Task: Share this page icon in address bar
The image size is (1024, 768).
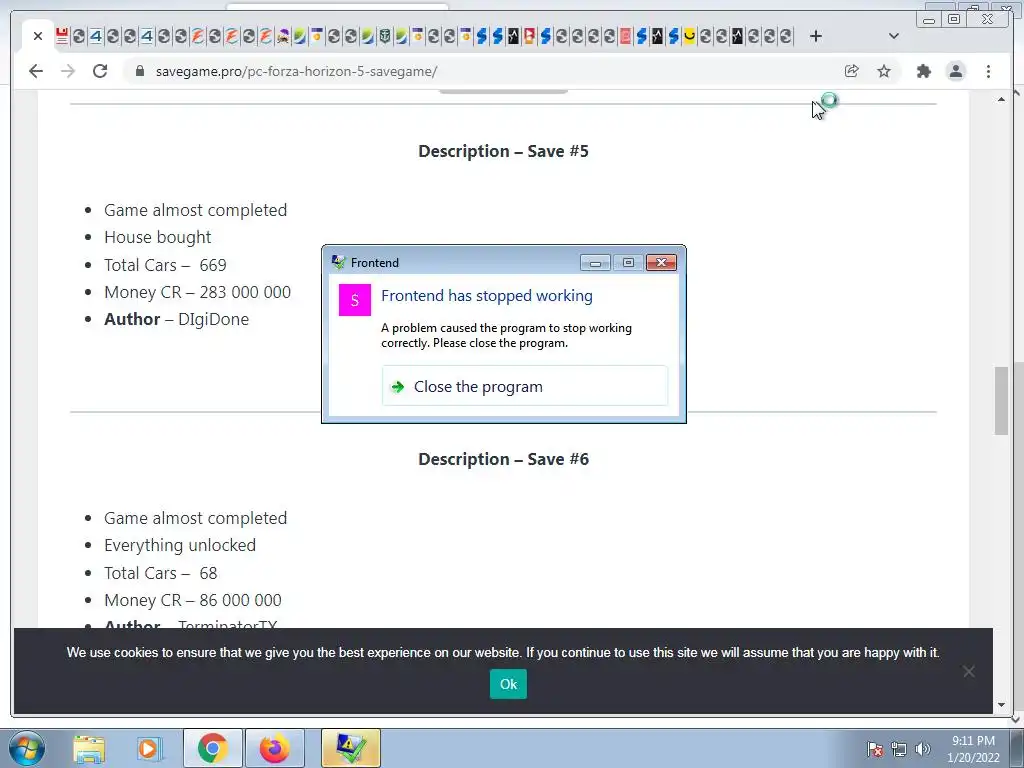Action: 852,71
